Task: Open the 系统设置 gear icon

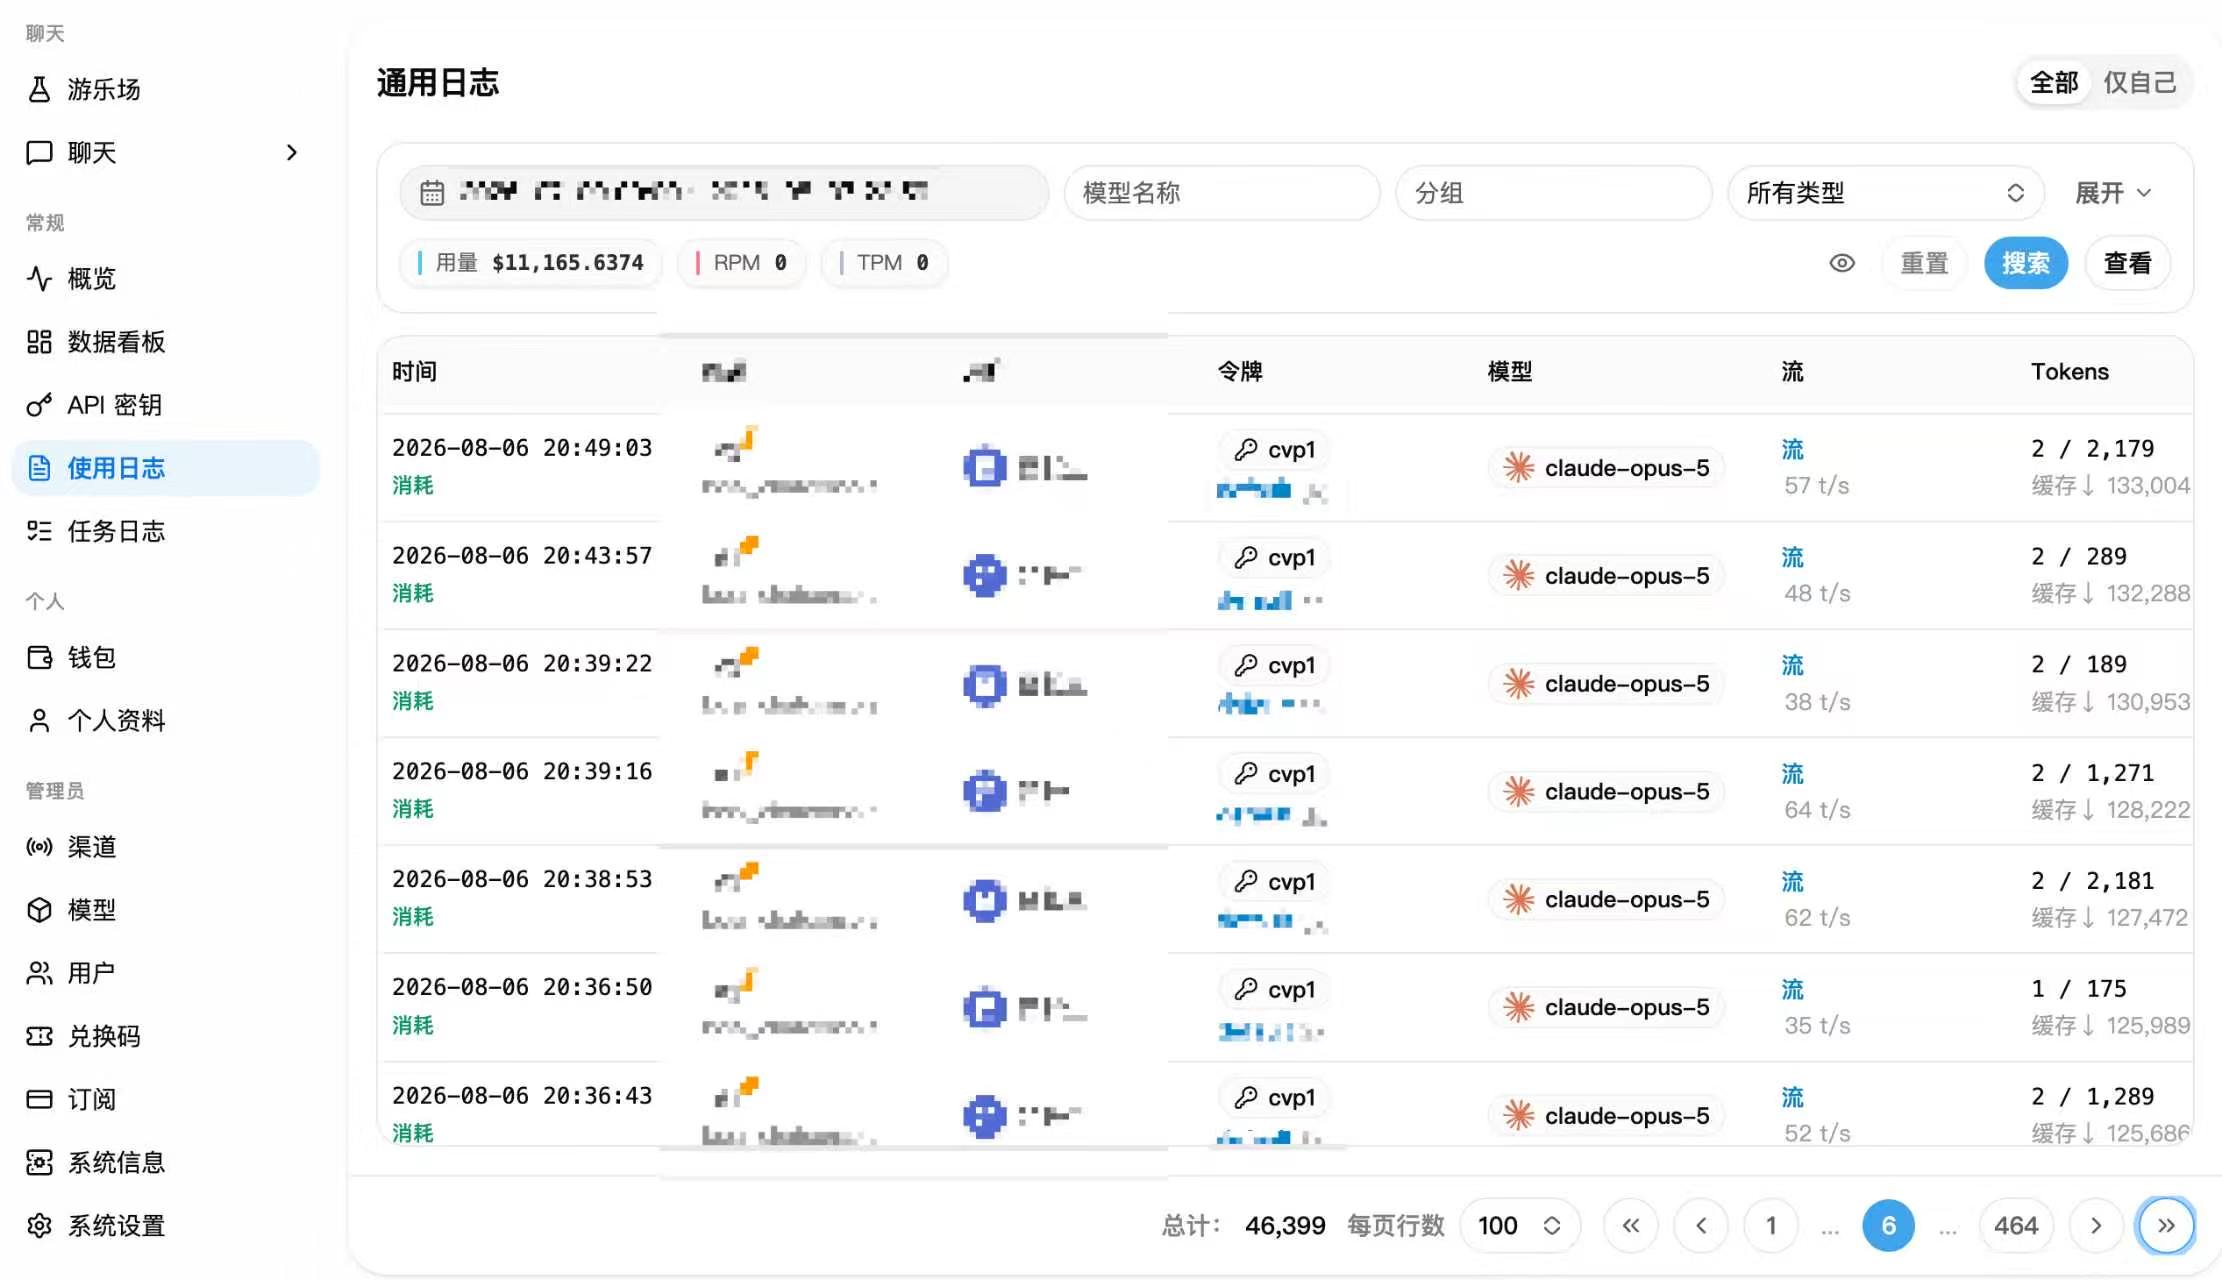Action: (39, 1225)
